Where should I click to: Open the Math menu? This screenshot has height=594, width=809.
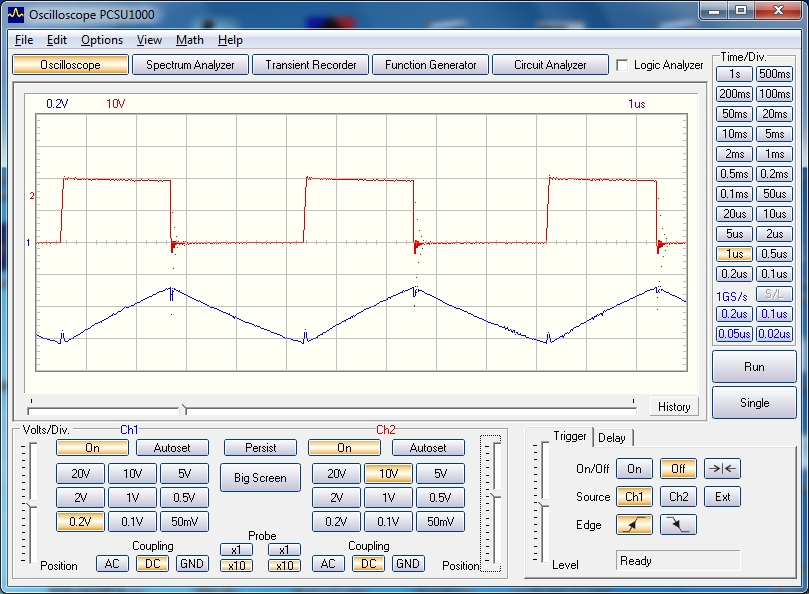pyautogui.click(x=189, y=40)
